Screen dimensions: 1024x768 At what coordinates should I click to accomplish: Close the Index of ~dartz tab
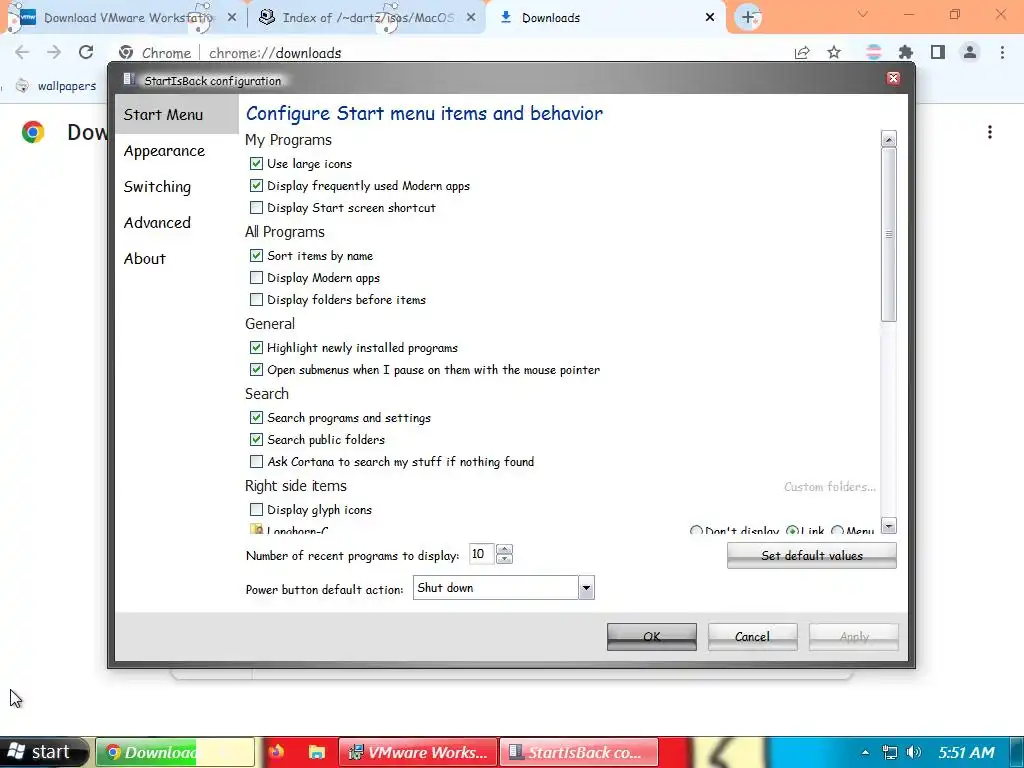[x=471, y=18]
